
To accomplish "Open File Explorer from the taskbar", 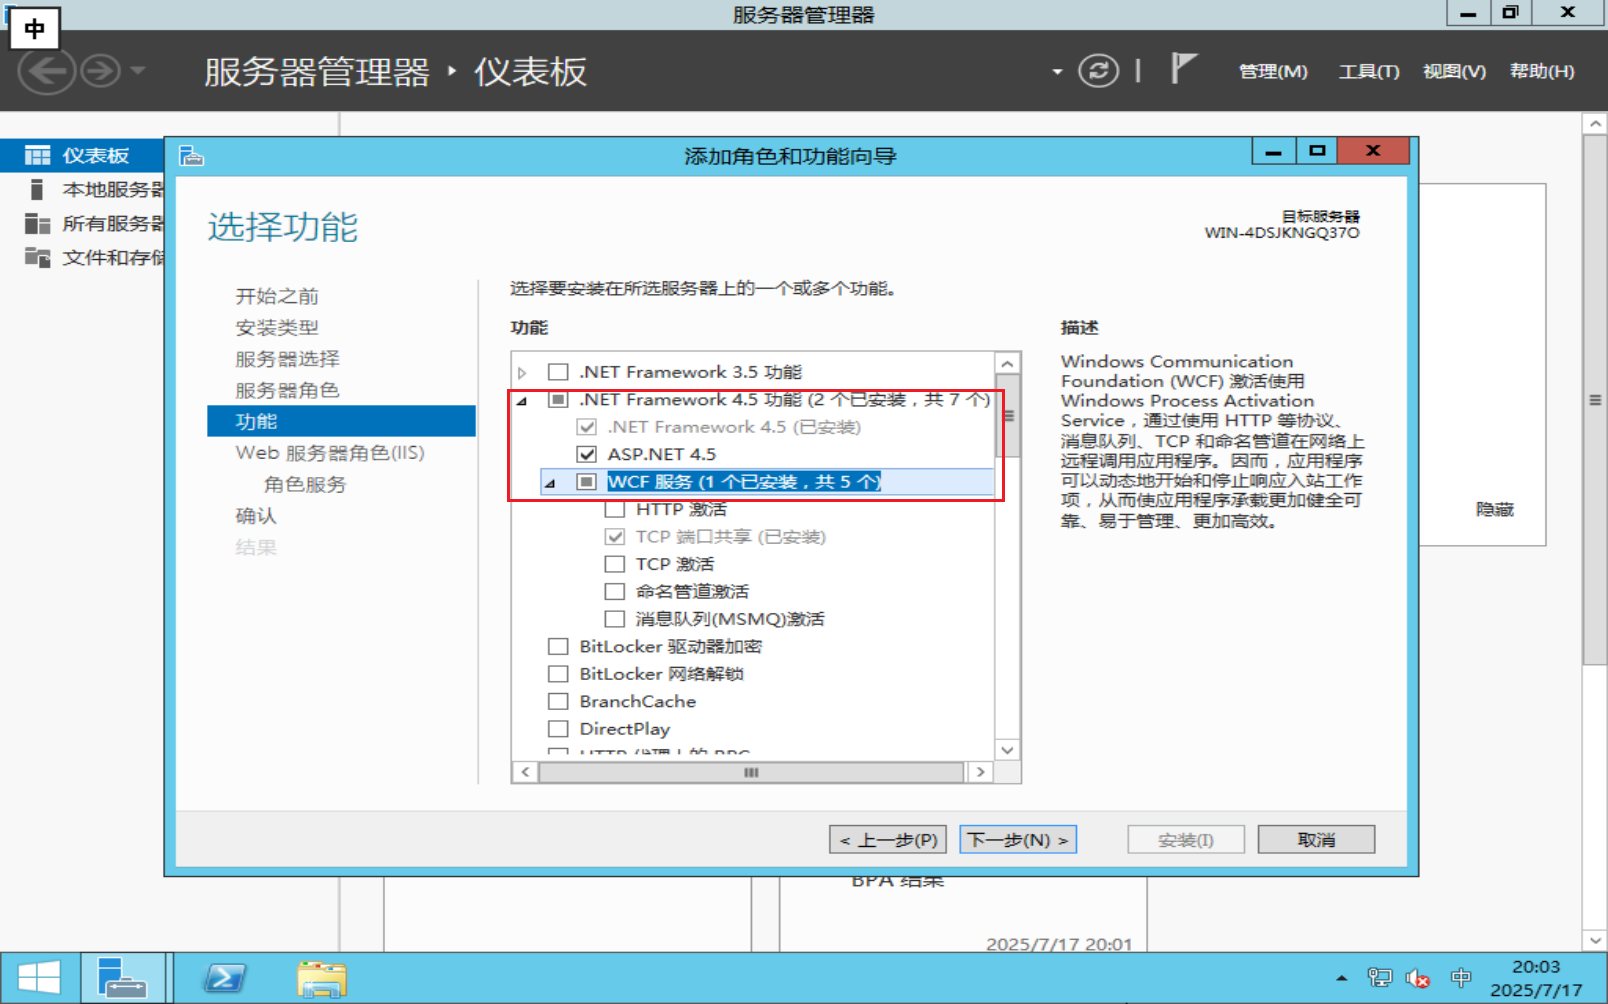I will click(320, 977).
